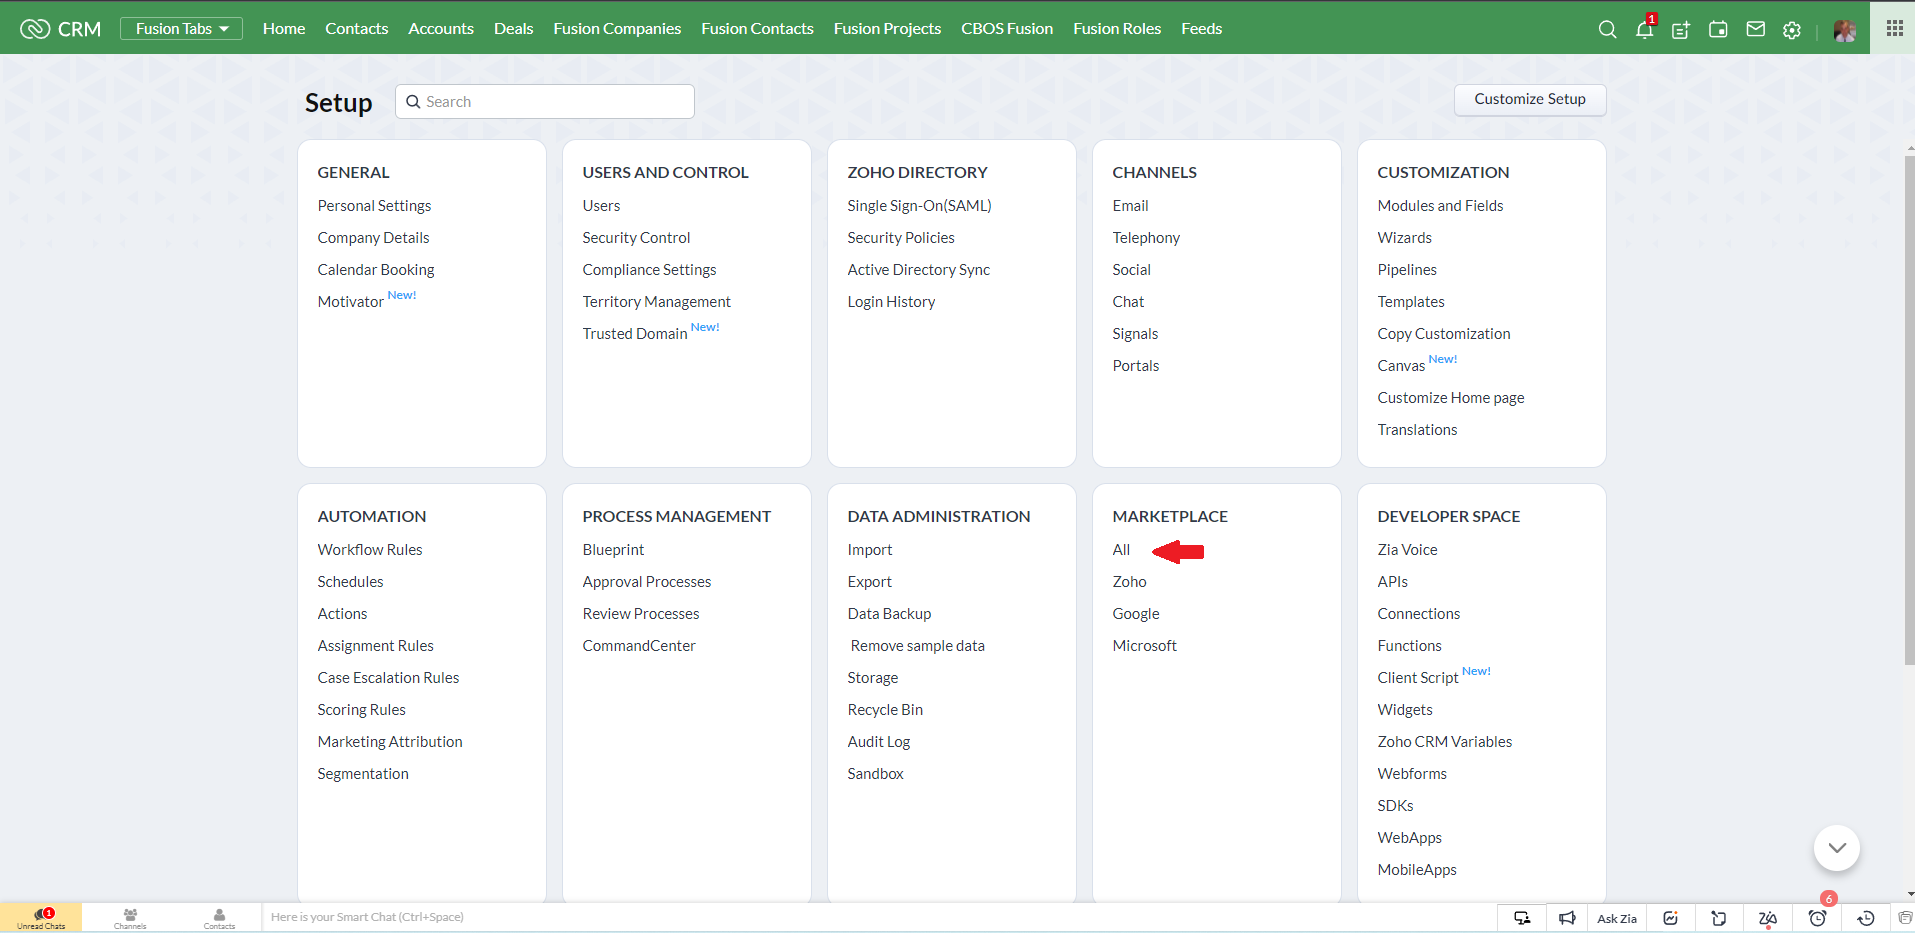This screenshot has height=933, width=1915.
Task: Open the Feeds tab
Action: [x=1201, y=29]
